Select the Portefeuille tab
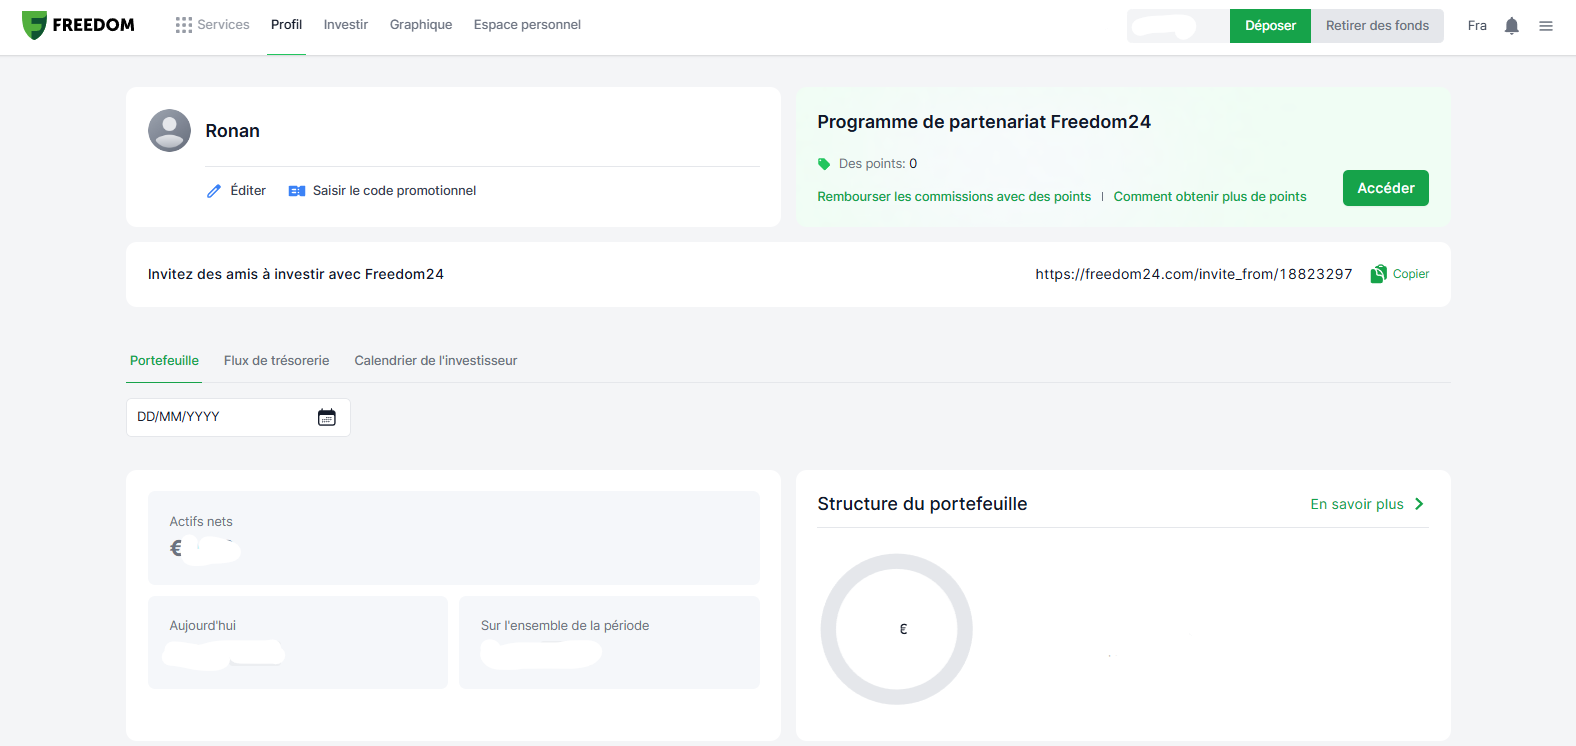Screen dimensions: 1576x746 pyautogui.click(x=164, y=361)
